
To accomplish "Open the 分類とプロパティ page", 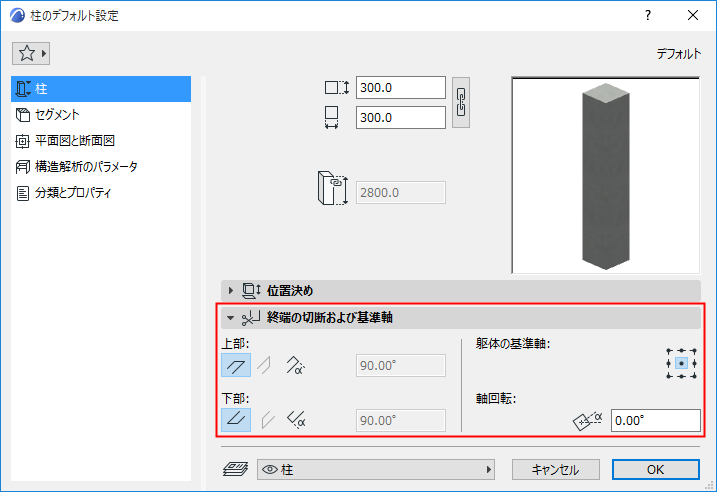I will (x=101, y=193).
